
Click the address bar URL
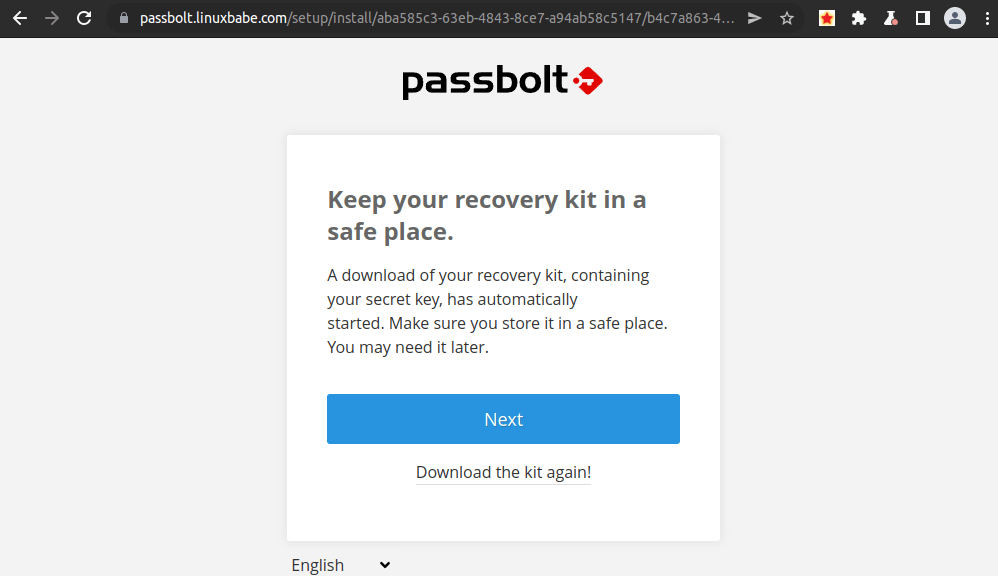pos(430,18)
